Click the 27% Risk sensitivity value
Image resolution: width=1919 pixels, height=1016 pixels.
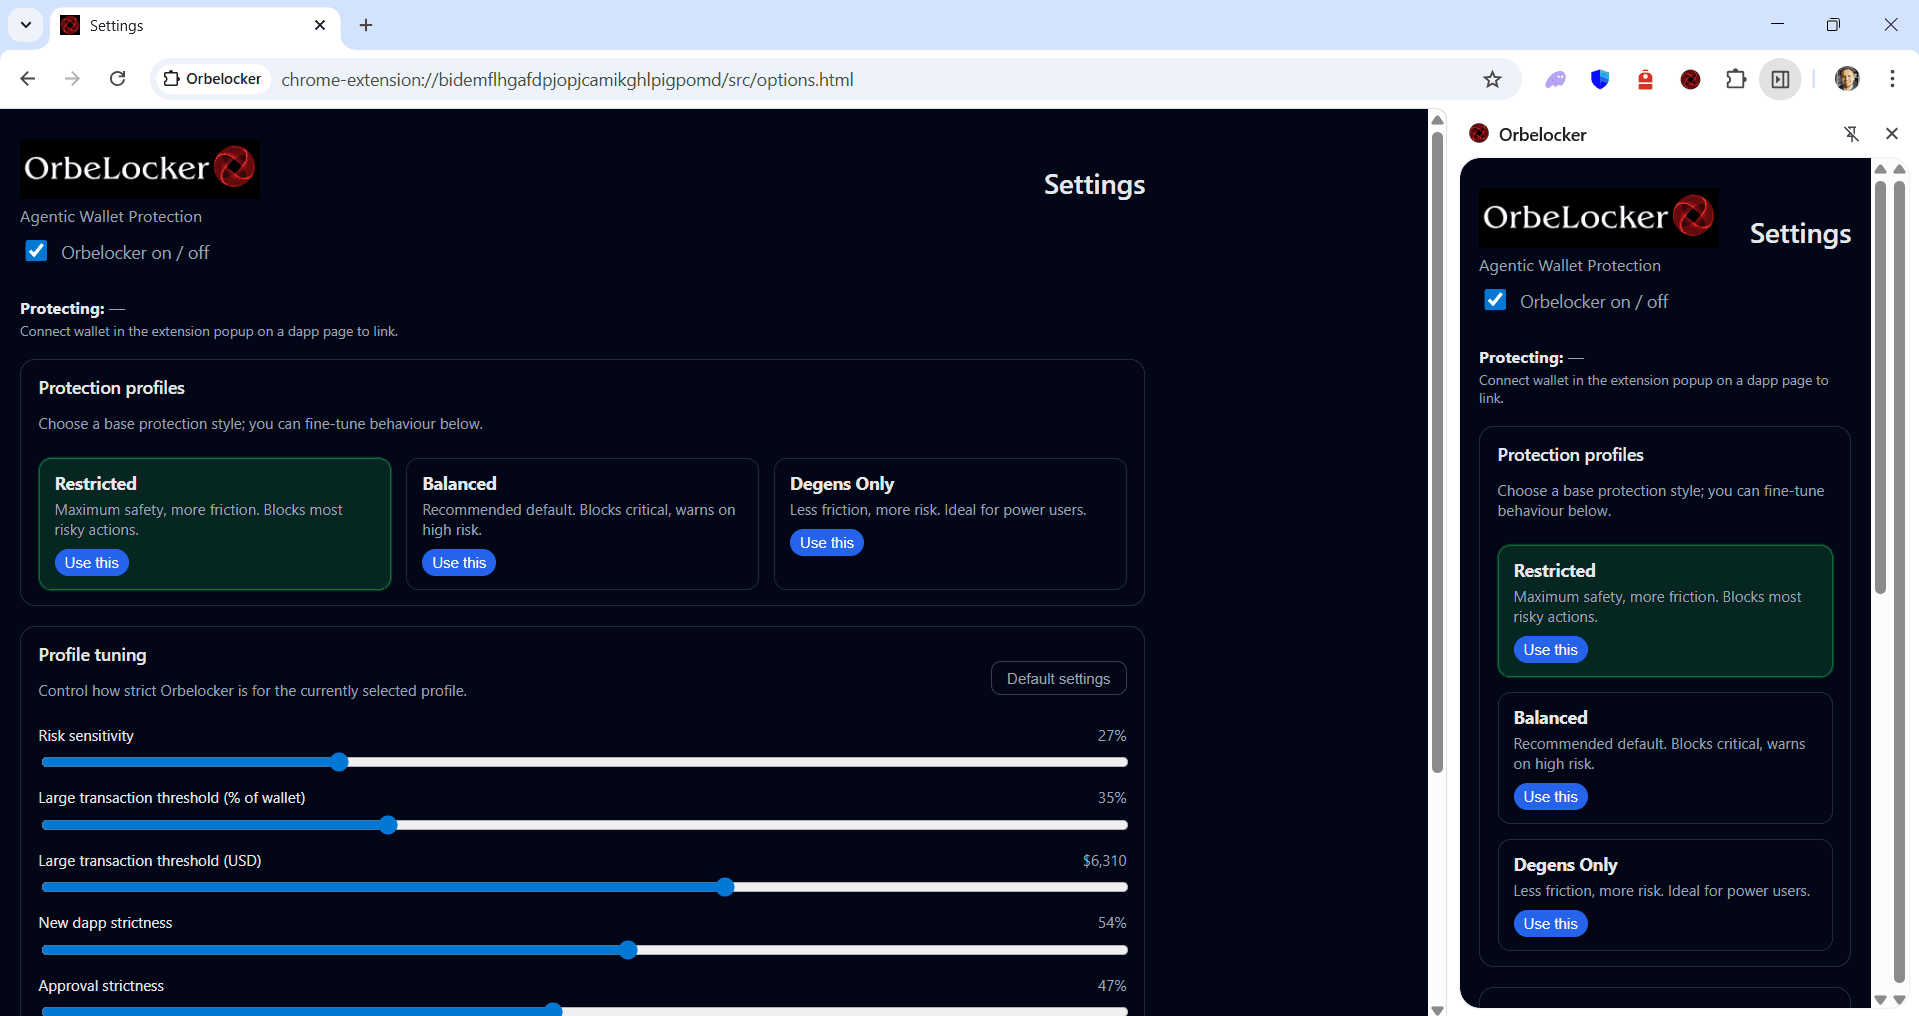coord(1112,736)
